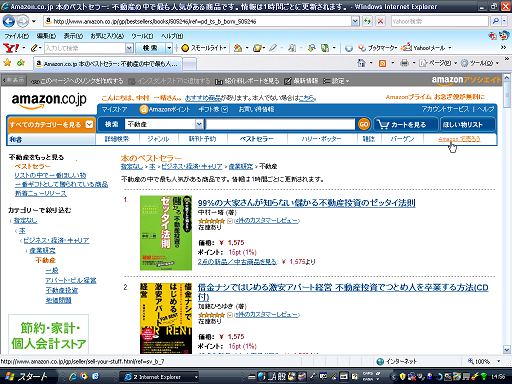Click the Add to Favorites icon
Image resolution: width=512 pixels, height=384 pixels.
(21, 63)
